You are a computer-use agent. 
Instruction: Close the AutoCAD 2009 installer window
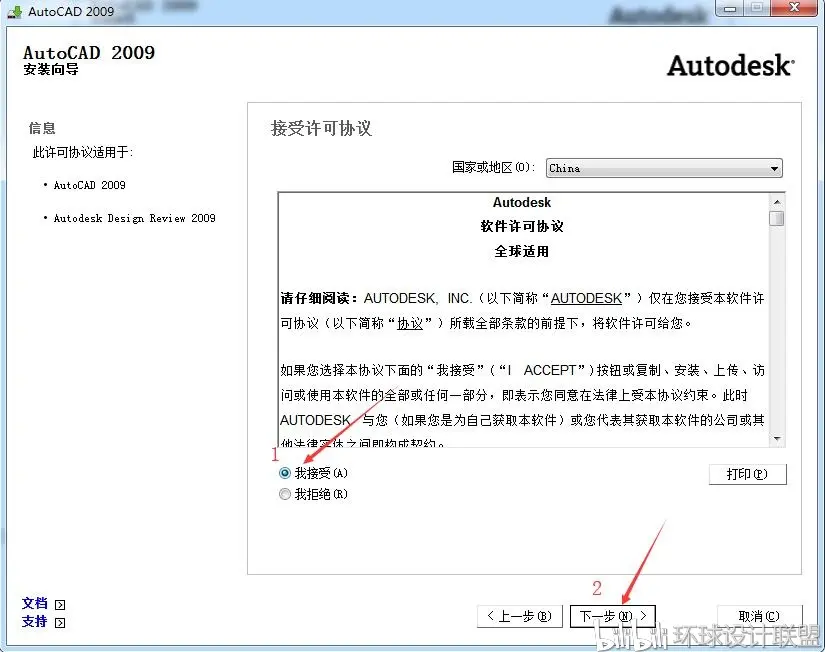(794, 8)
